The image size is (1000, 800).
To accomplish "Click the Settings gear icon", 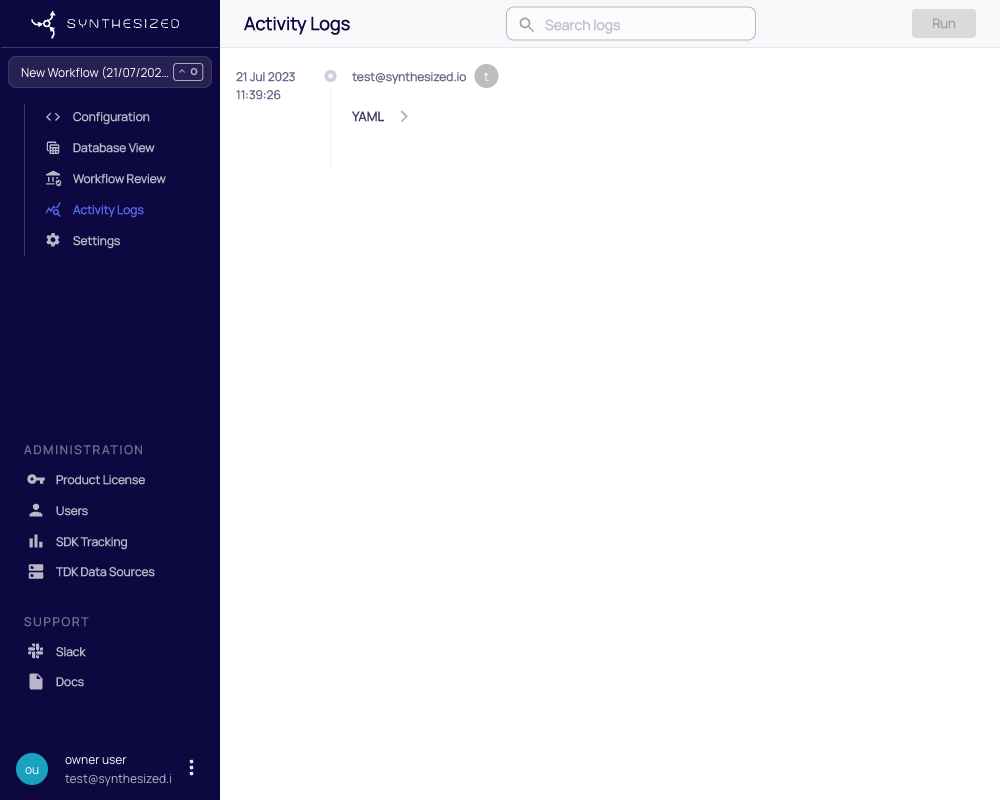I will (53, 241).
